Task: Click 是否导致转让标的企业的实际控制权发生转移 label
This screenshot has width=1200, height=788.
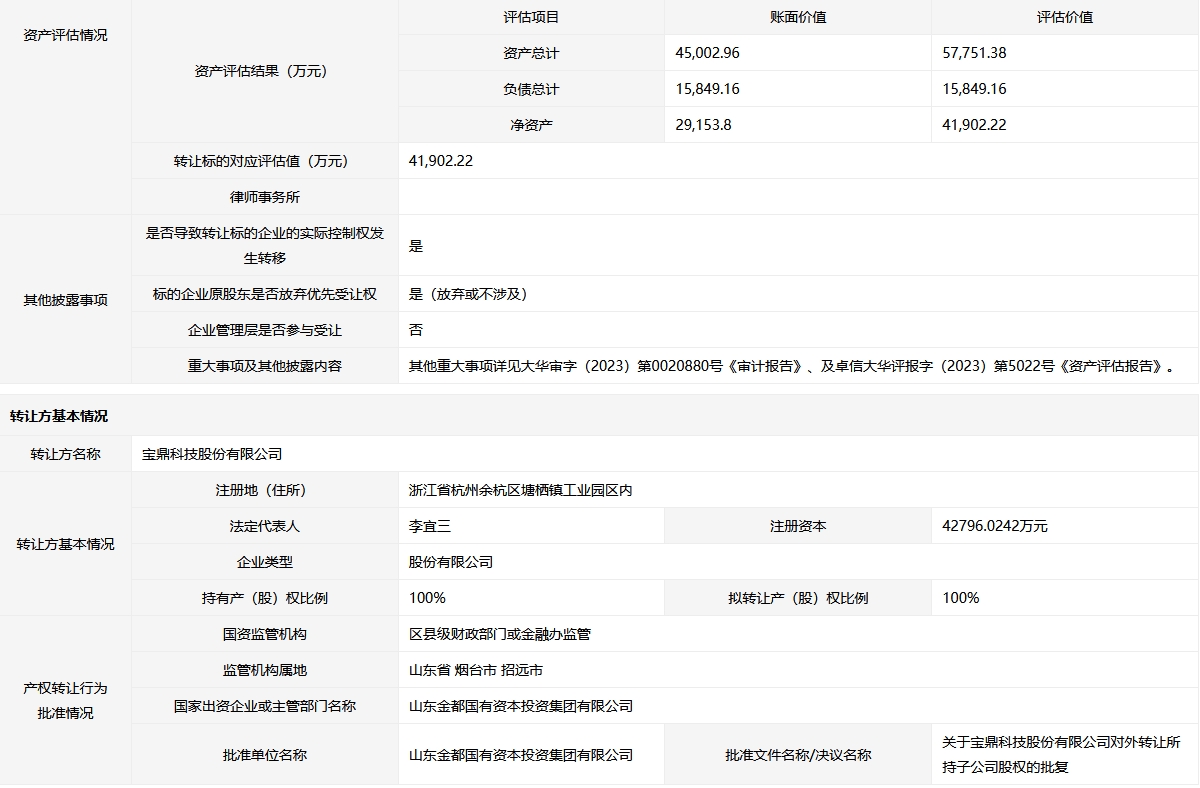Action: point(265,245)
